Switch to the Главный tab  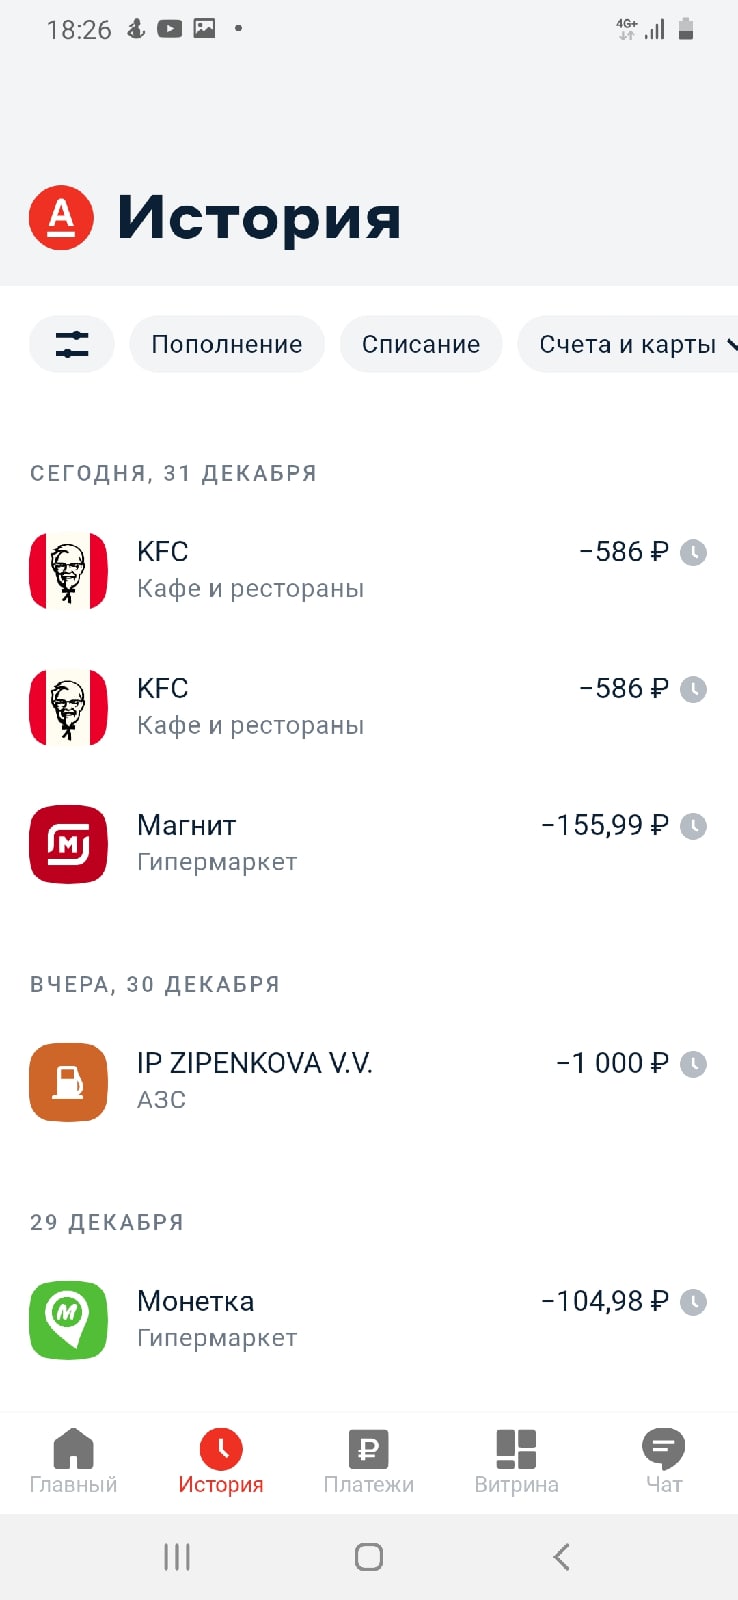pos(73,1462)
